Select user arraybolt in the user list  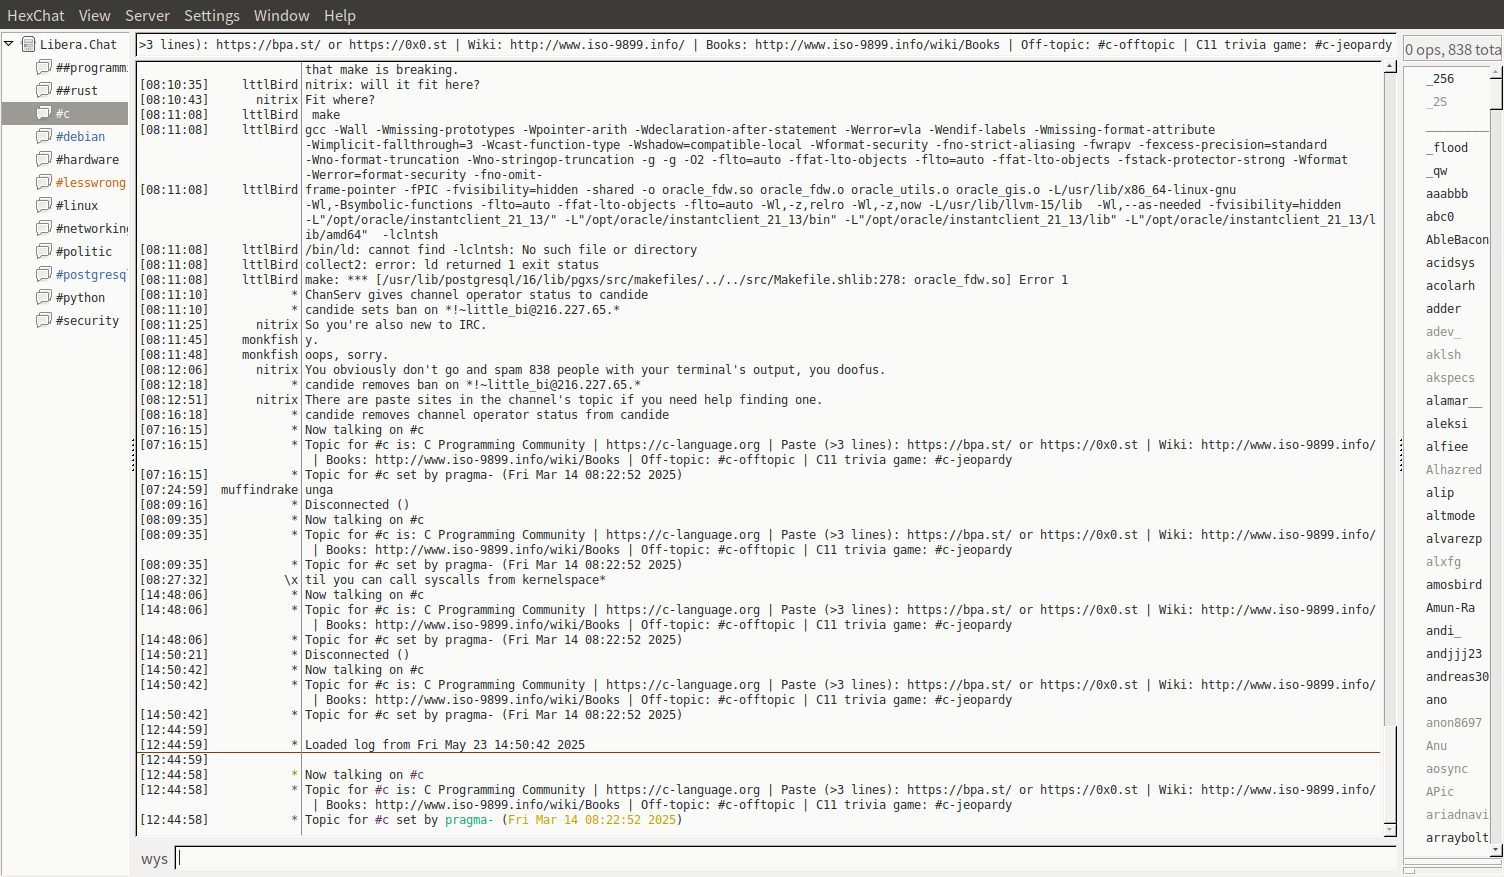[1457, 837]
